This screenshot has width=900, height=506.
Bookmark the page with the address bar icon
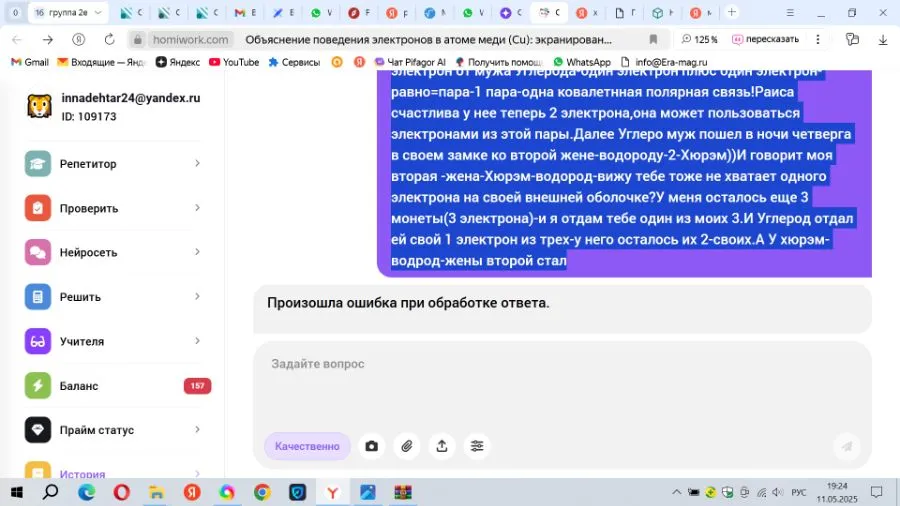[653, 39]
